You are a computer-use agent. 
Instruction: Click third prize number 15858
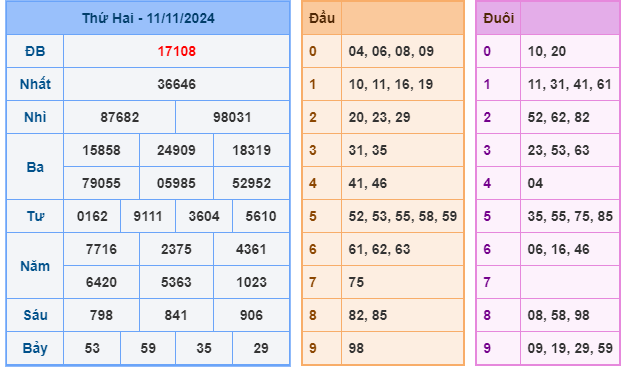[101, 150]
